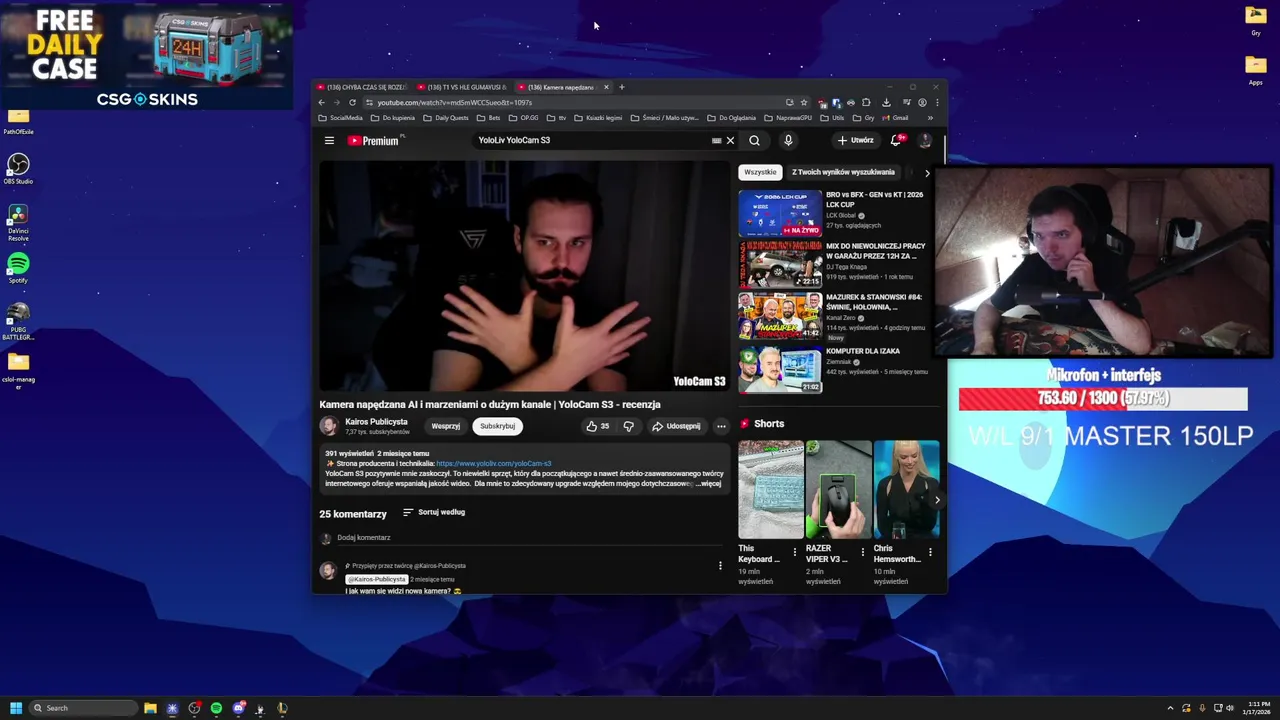Switch to the T1 VS HLE GUMAYUSI tab
The width and height of the screenshot is (1280, 720).
click(x=461, y=87)
